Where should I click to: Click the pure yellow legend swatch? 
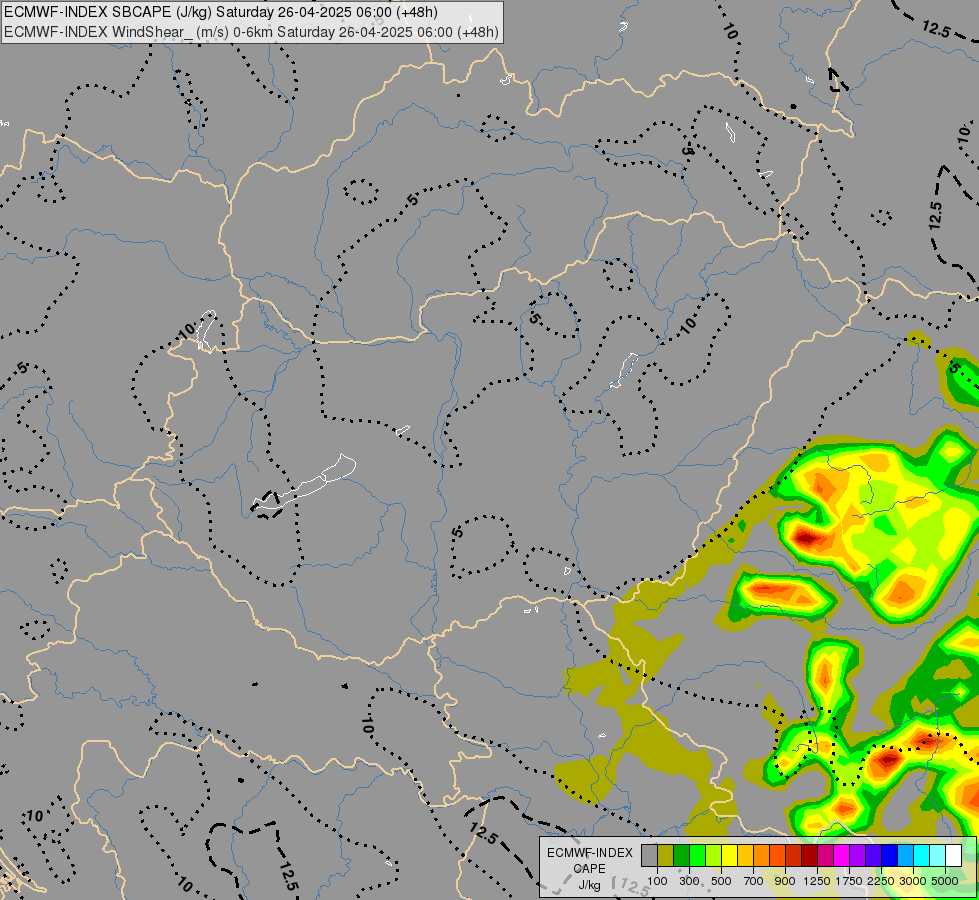coord(729,856)
